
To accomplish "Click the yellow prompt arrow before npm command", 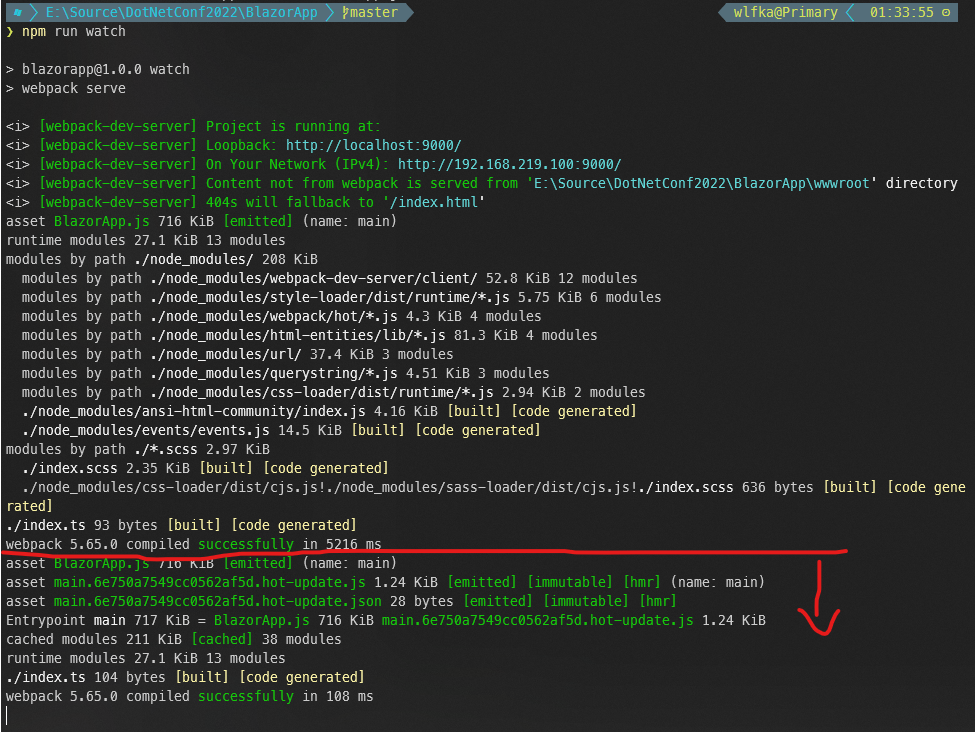I will 10,31.
